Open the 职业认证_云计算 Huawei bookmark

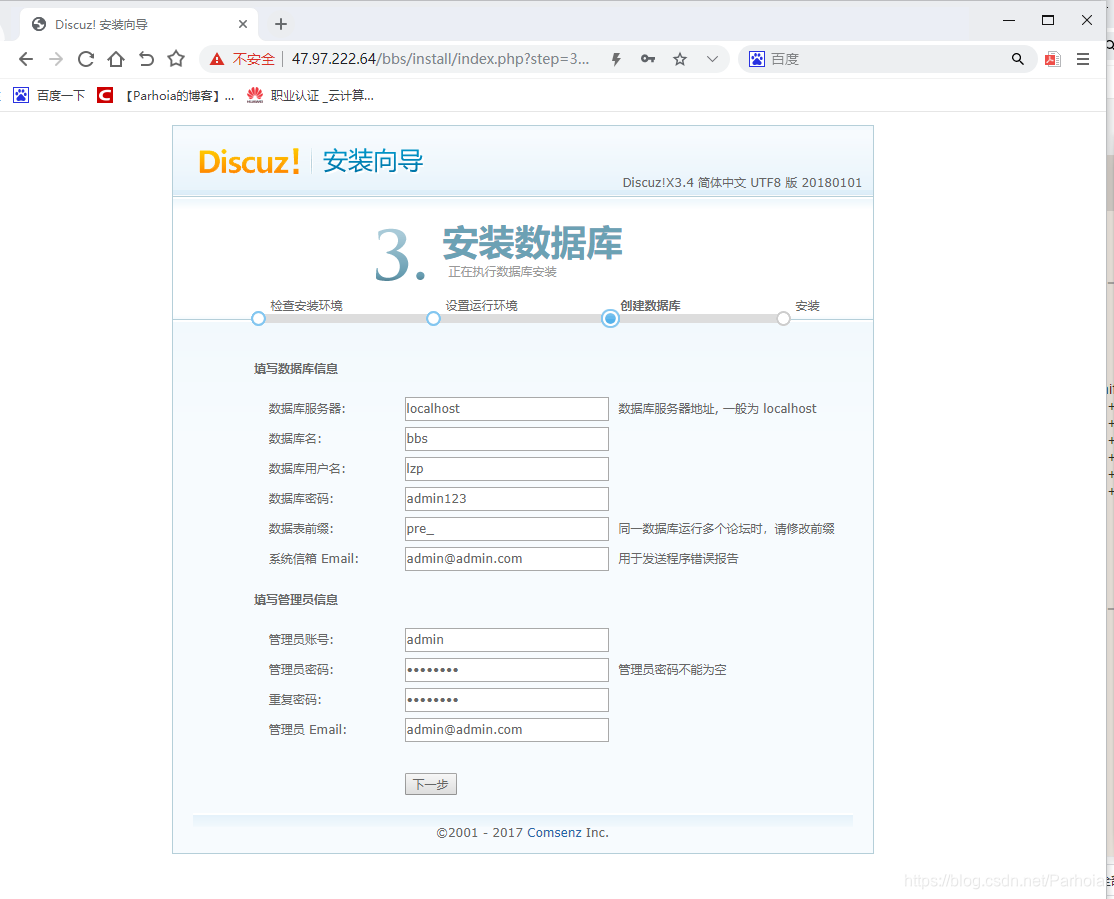click(x=310, y=95)
